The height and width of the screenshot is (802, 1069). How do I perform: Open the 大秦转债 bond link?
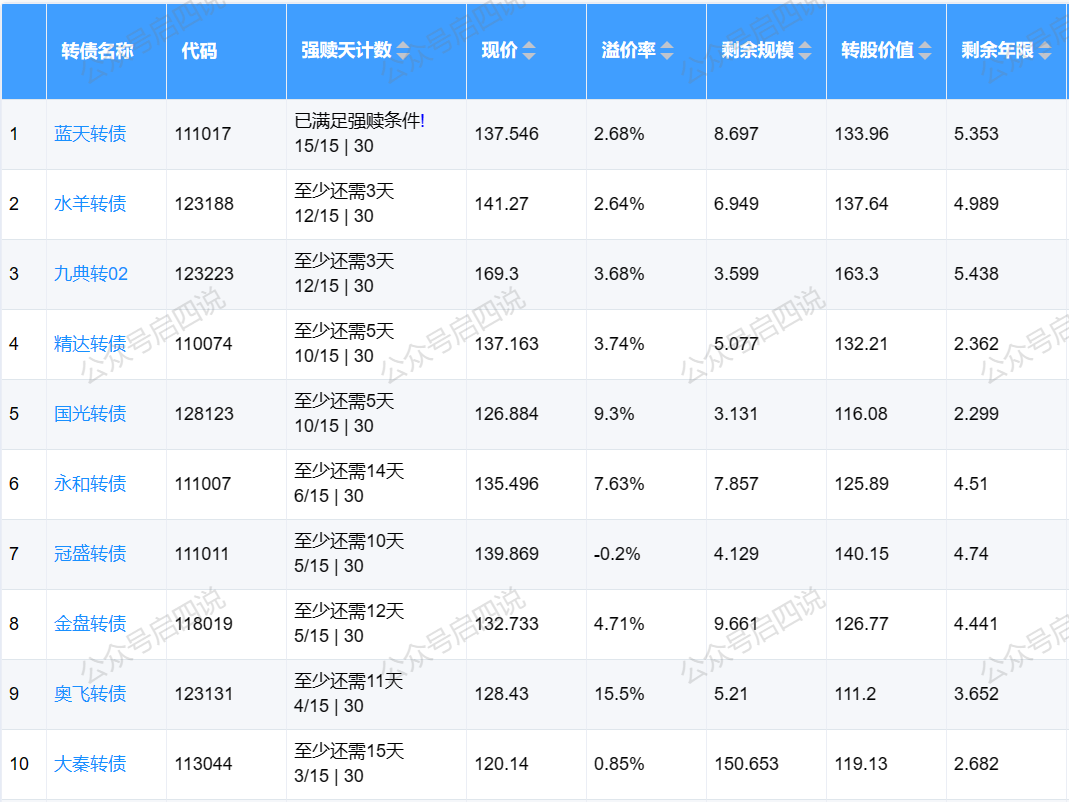(90, 764)
